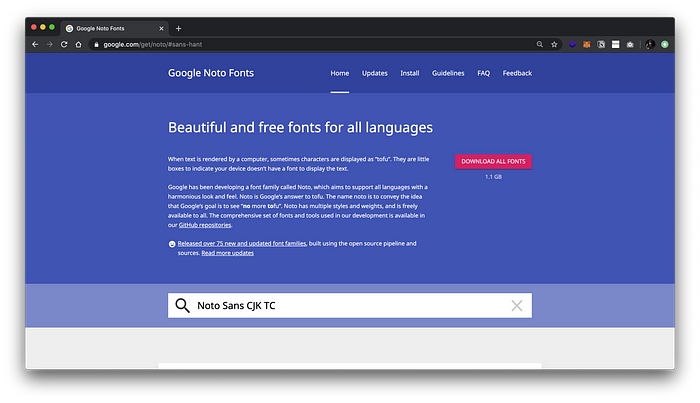The height and width of the screenshot is (403, 700).
Task: Open the camera extension icon
Action: (x=630, y=44)
